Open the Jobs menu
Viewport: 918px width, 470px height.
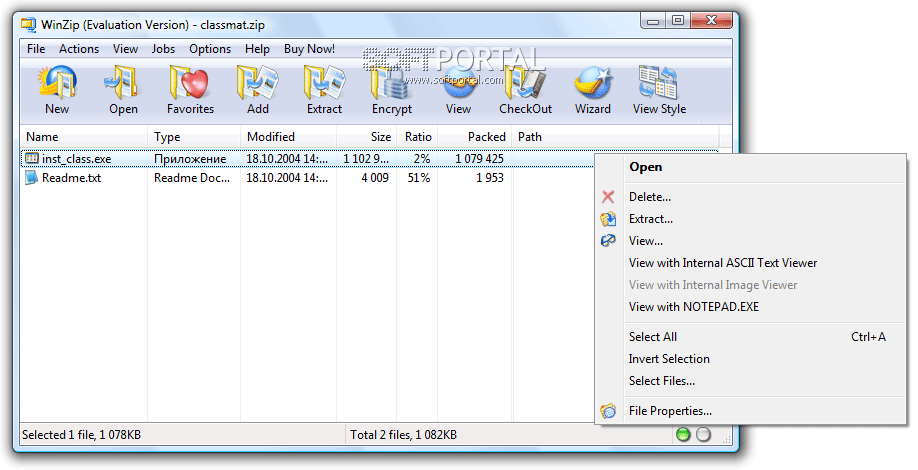pyautogui.click(x=163, y=49)
